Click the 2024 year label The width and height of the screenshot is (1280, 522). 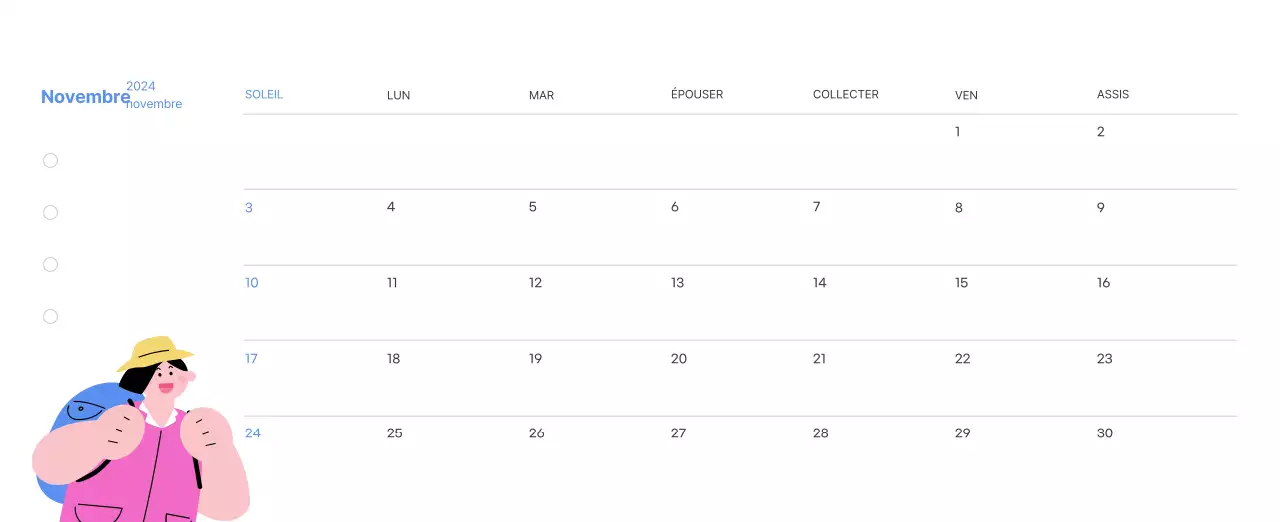[x=141, y=86]
